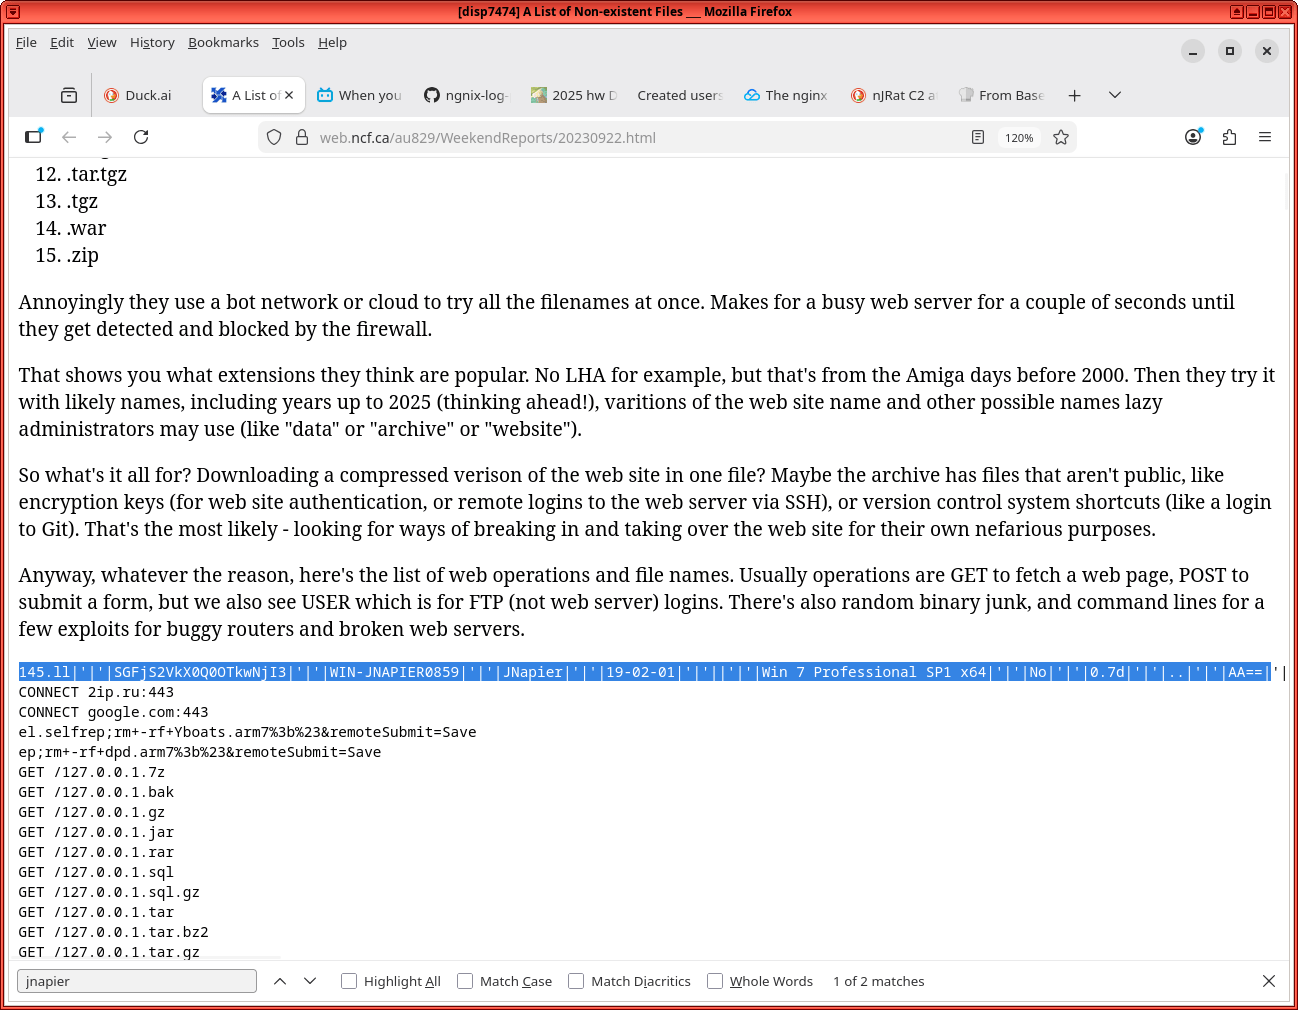Open the Tools menu
Viewport: 1298px width, 1010px height.
point(288,42)
